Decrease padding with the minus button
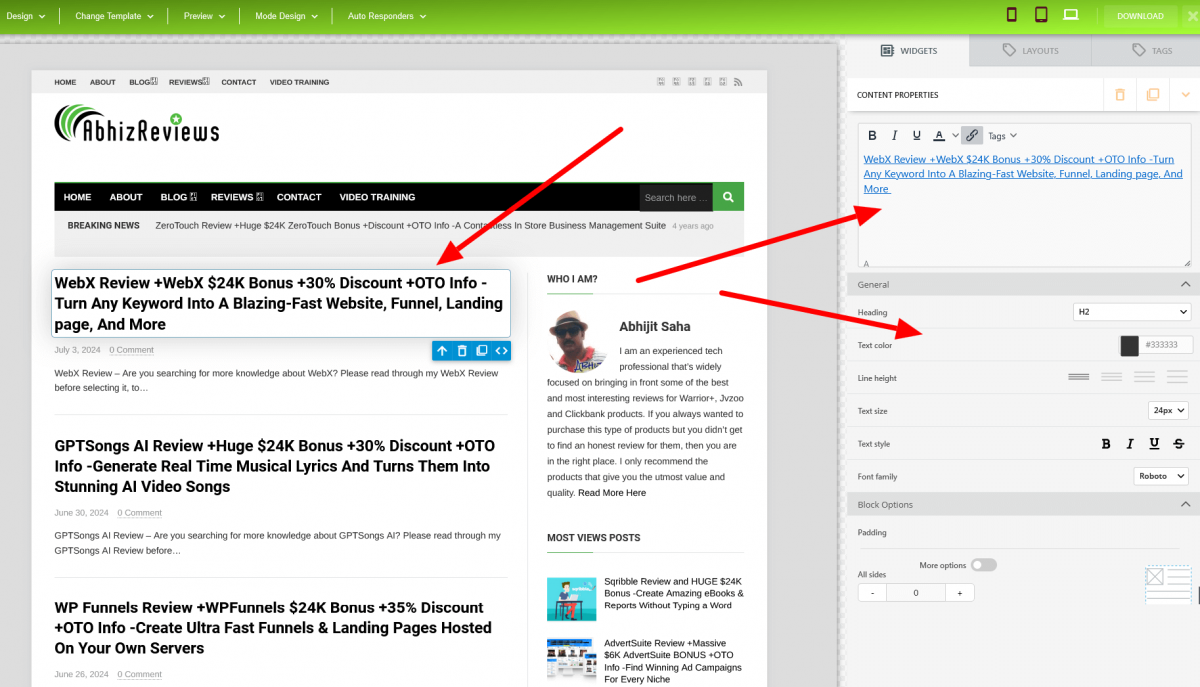1200x687 pixels. coord(873,593)
